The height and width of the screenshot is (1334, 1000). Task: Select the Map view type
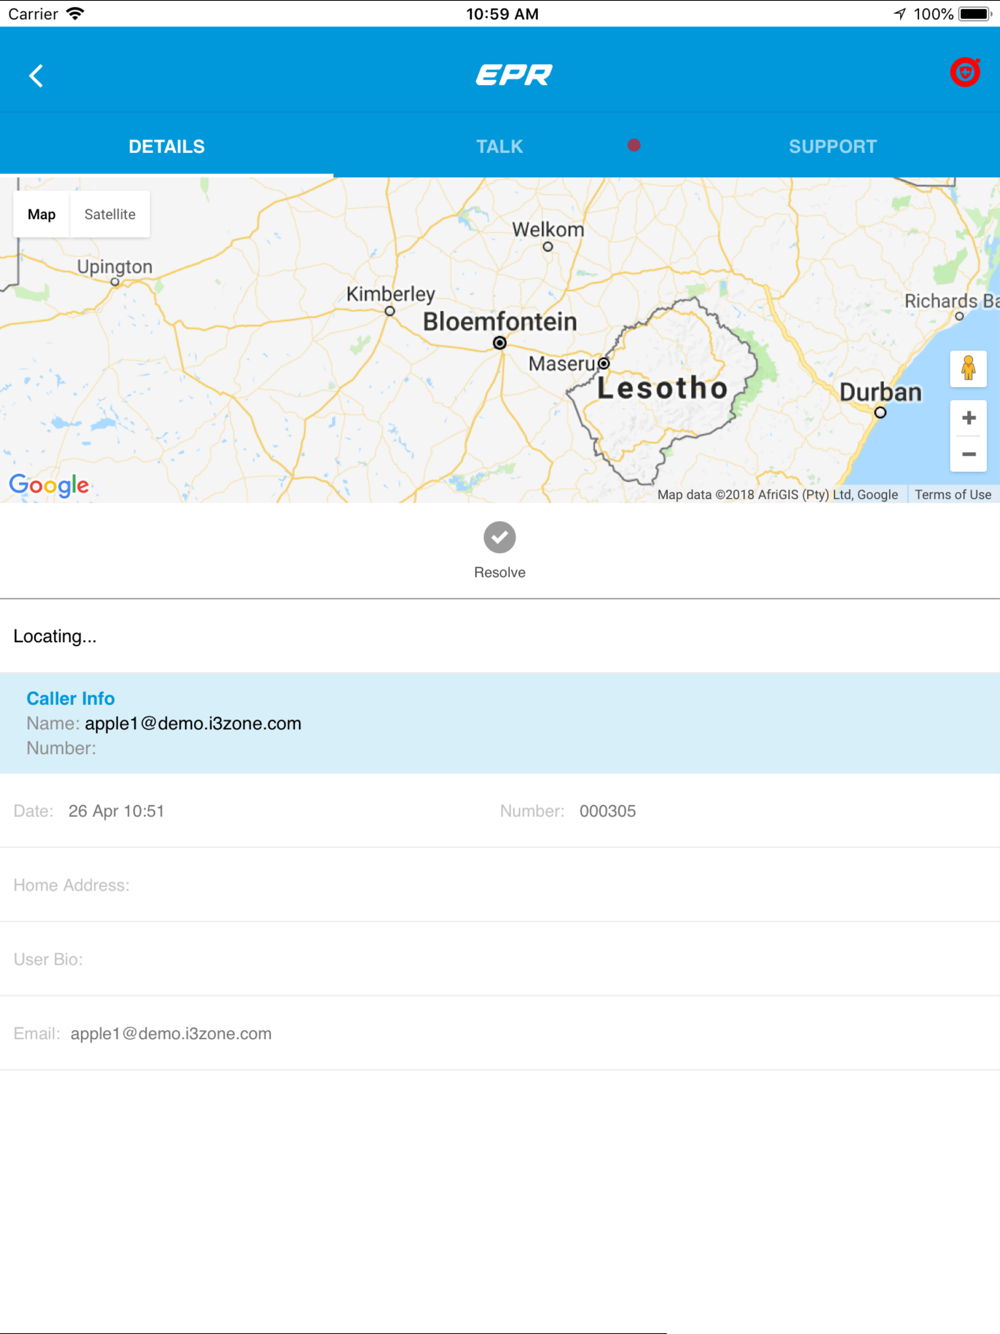(x=42, y=214)
